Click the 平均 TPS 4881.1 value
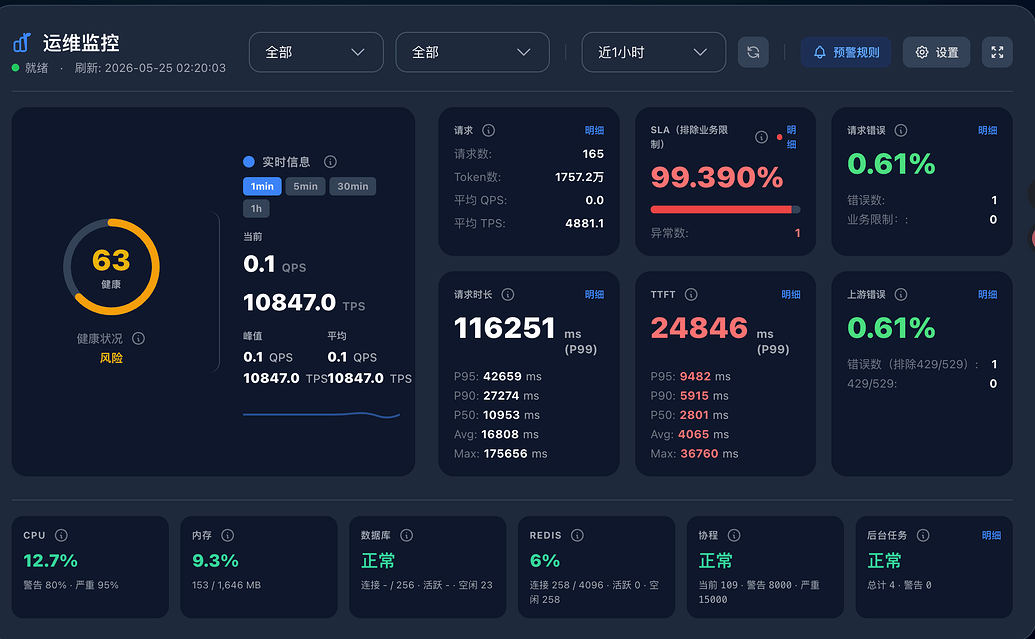 click(x=584, y=223)
